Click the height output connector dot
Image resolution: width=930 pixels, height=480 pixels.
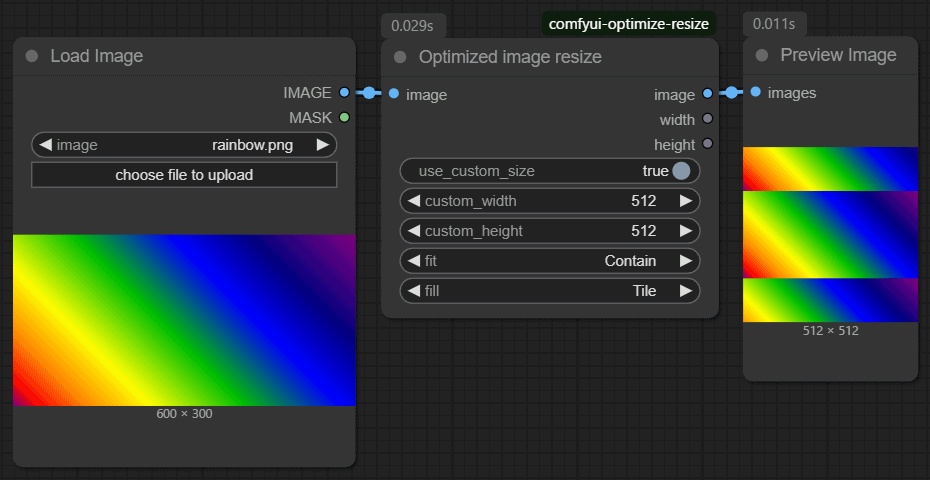pyautogui.click(x=708, y=145)
